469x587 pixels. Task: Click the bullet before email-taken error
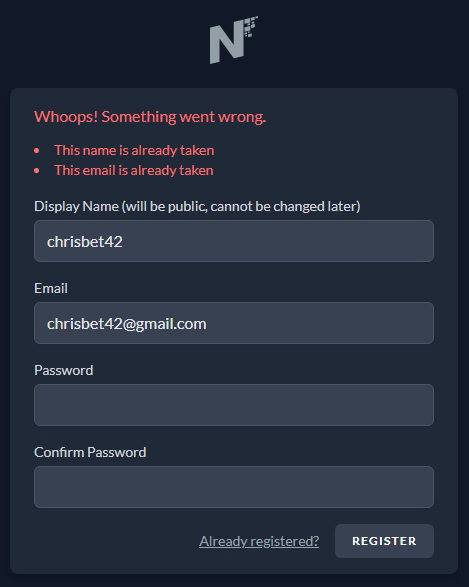pos(37,171)
